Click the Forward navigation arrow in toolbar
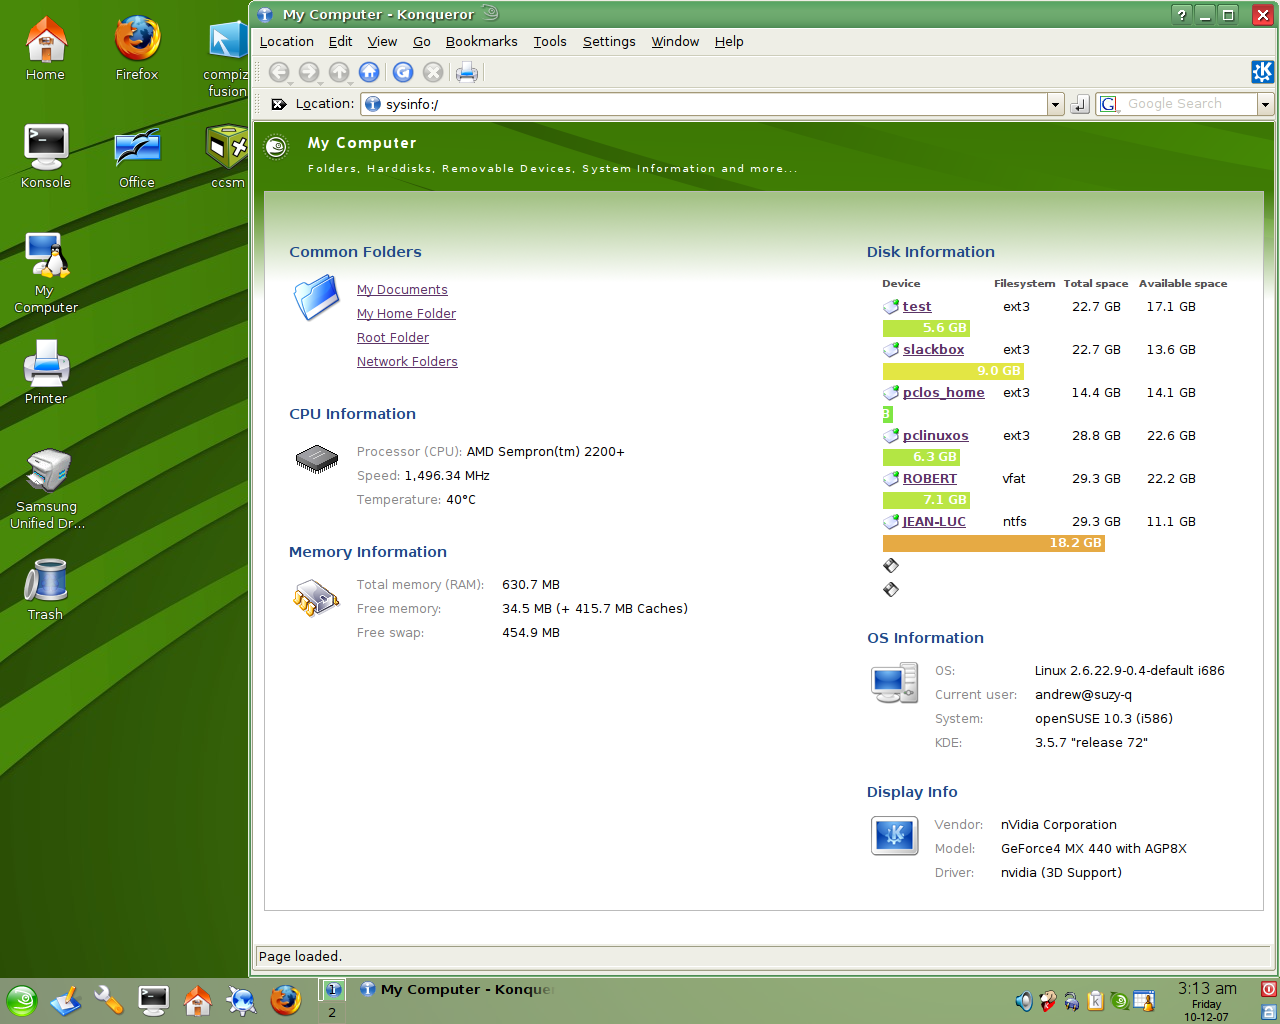The height and width of the screenshot is (1024, 1280). pos(309,72)
